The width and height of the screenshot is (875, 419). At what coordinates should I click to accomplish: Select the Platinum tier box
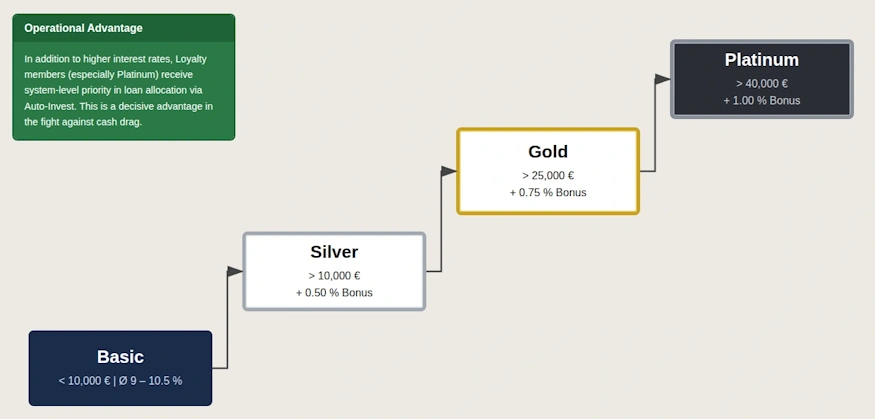pos(762,79)
